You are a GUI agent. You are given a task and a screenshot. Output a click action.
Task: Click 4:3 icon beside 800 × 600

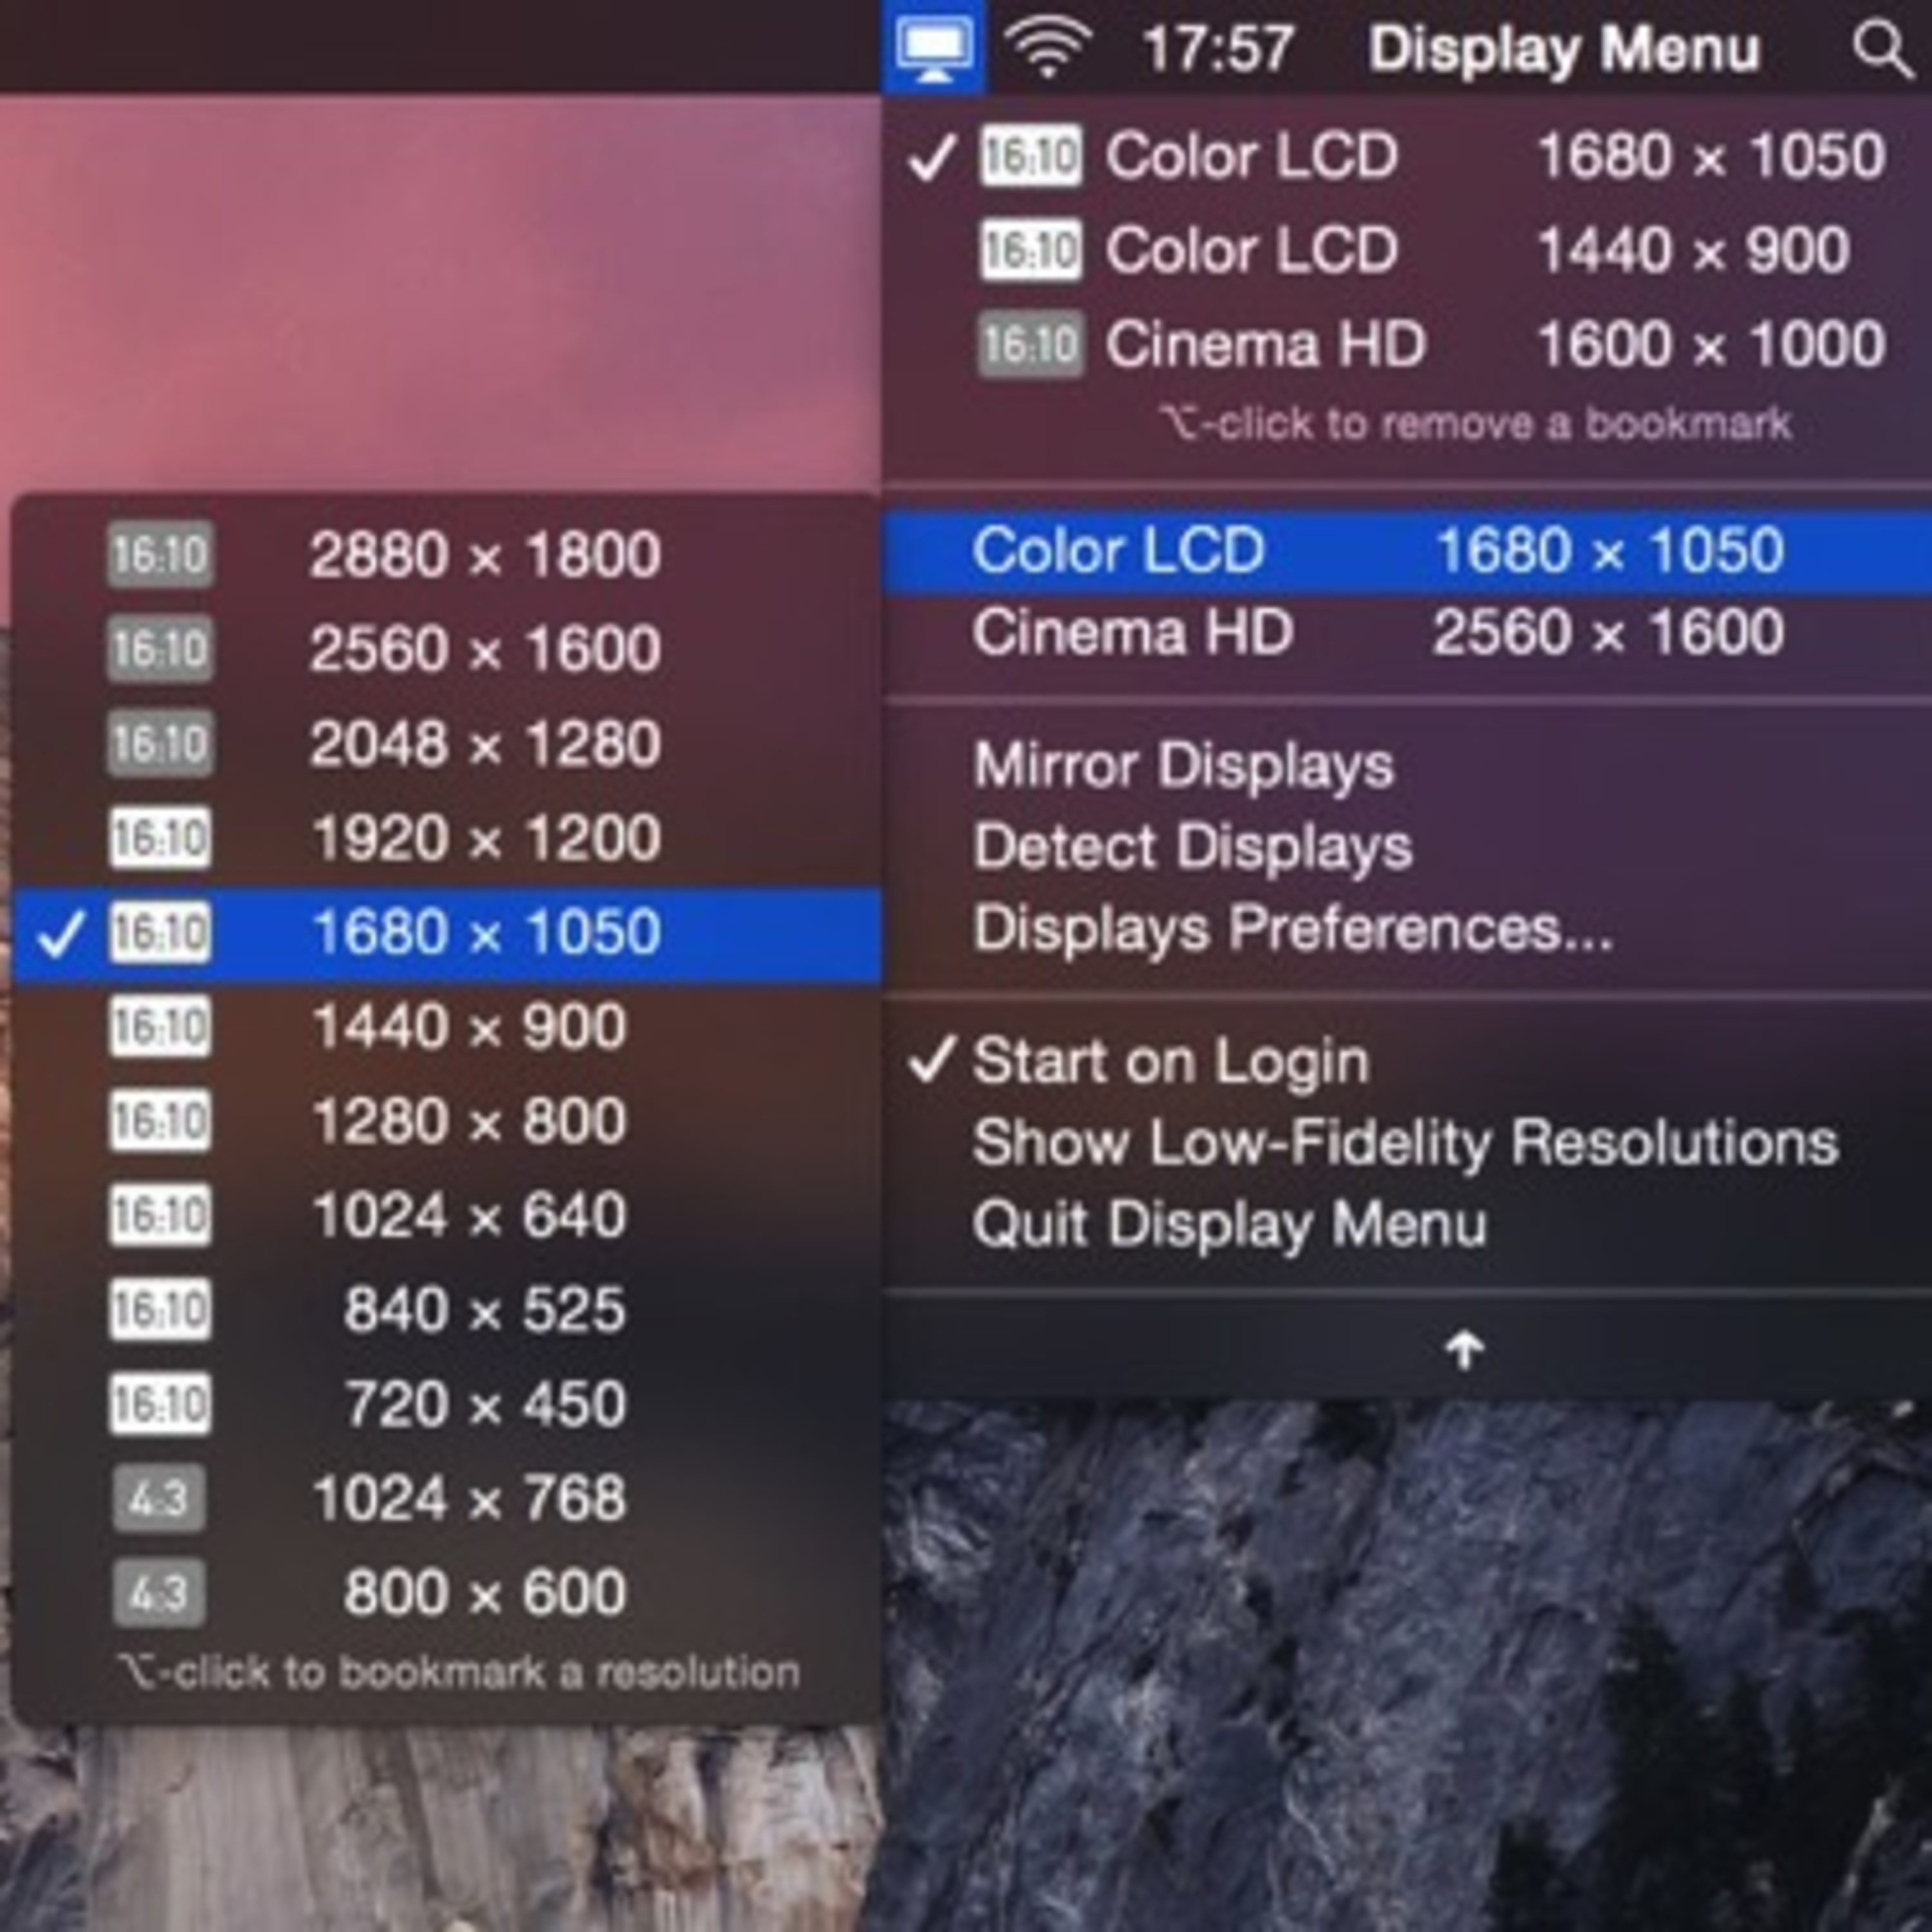point(160,1593)
